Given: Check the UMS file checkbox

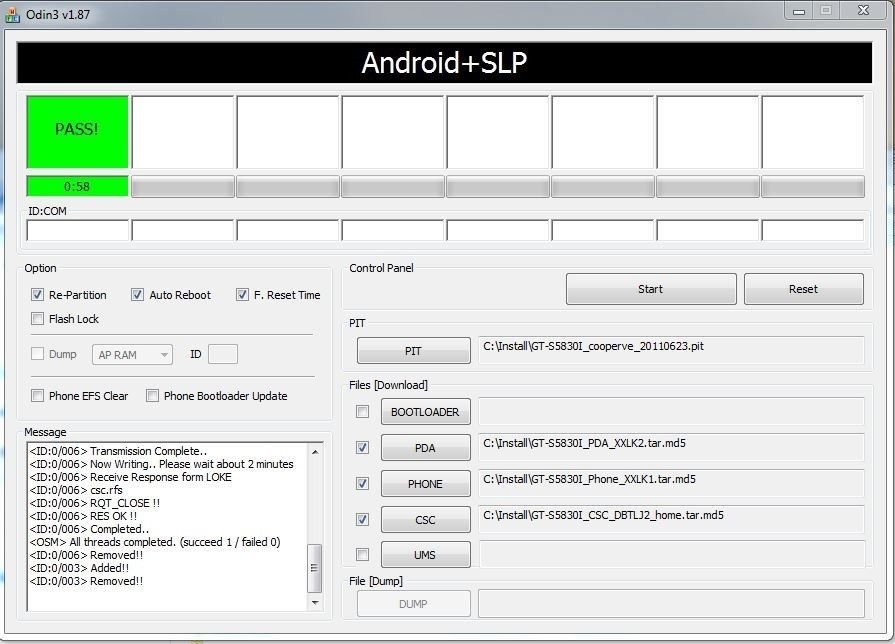Looking at the screenshot, I should pyautogui.click(x=362, y=554).
